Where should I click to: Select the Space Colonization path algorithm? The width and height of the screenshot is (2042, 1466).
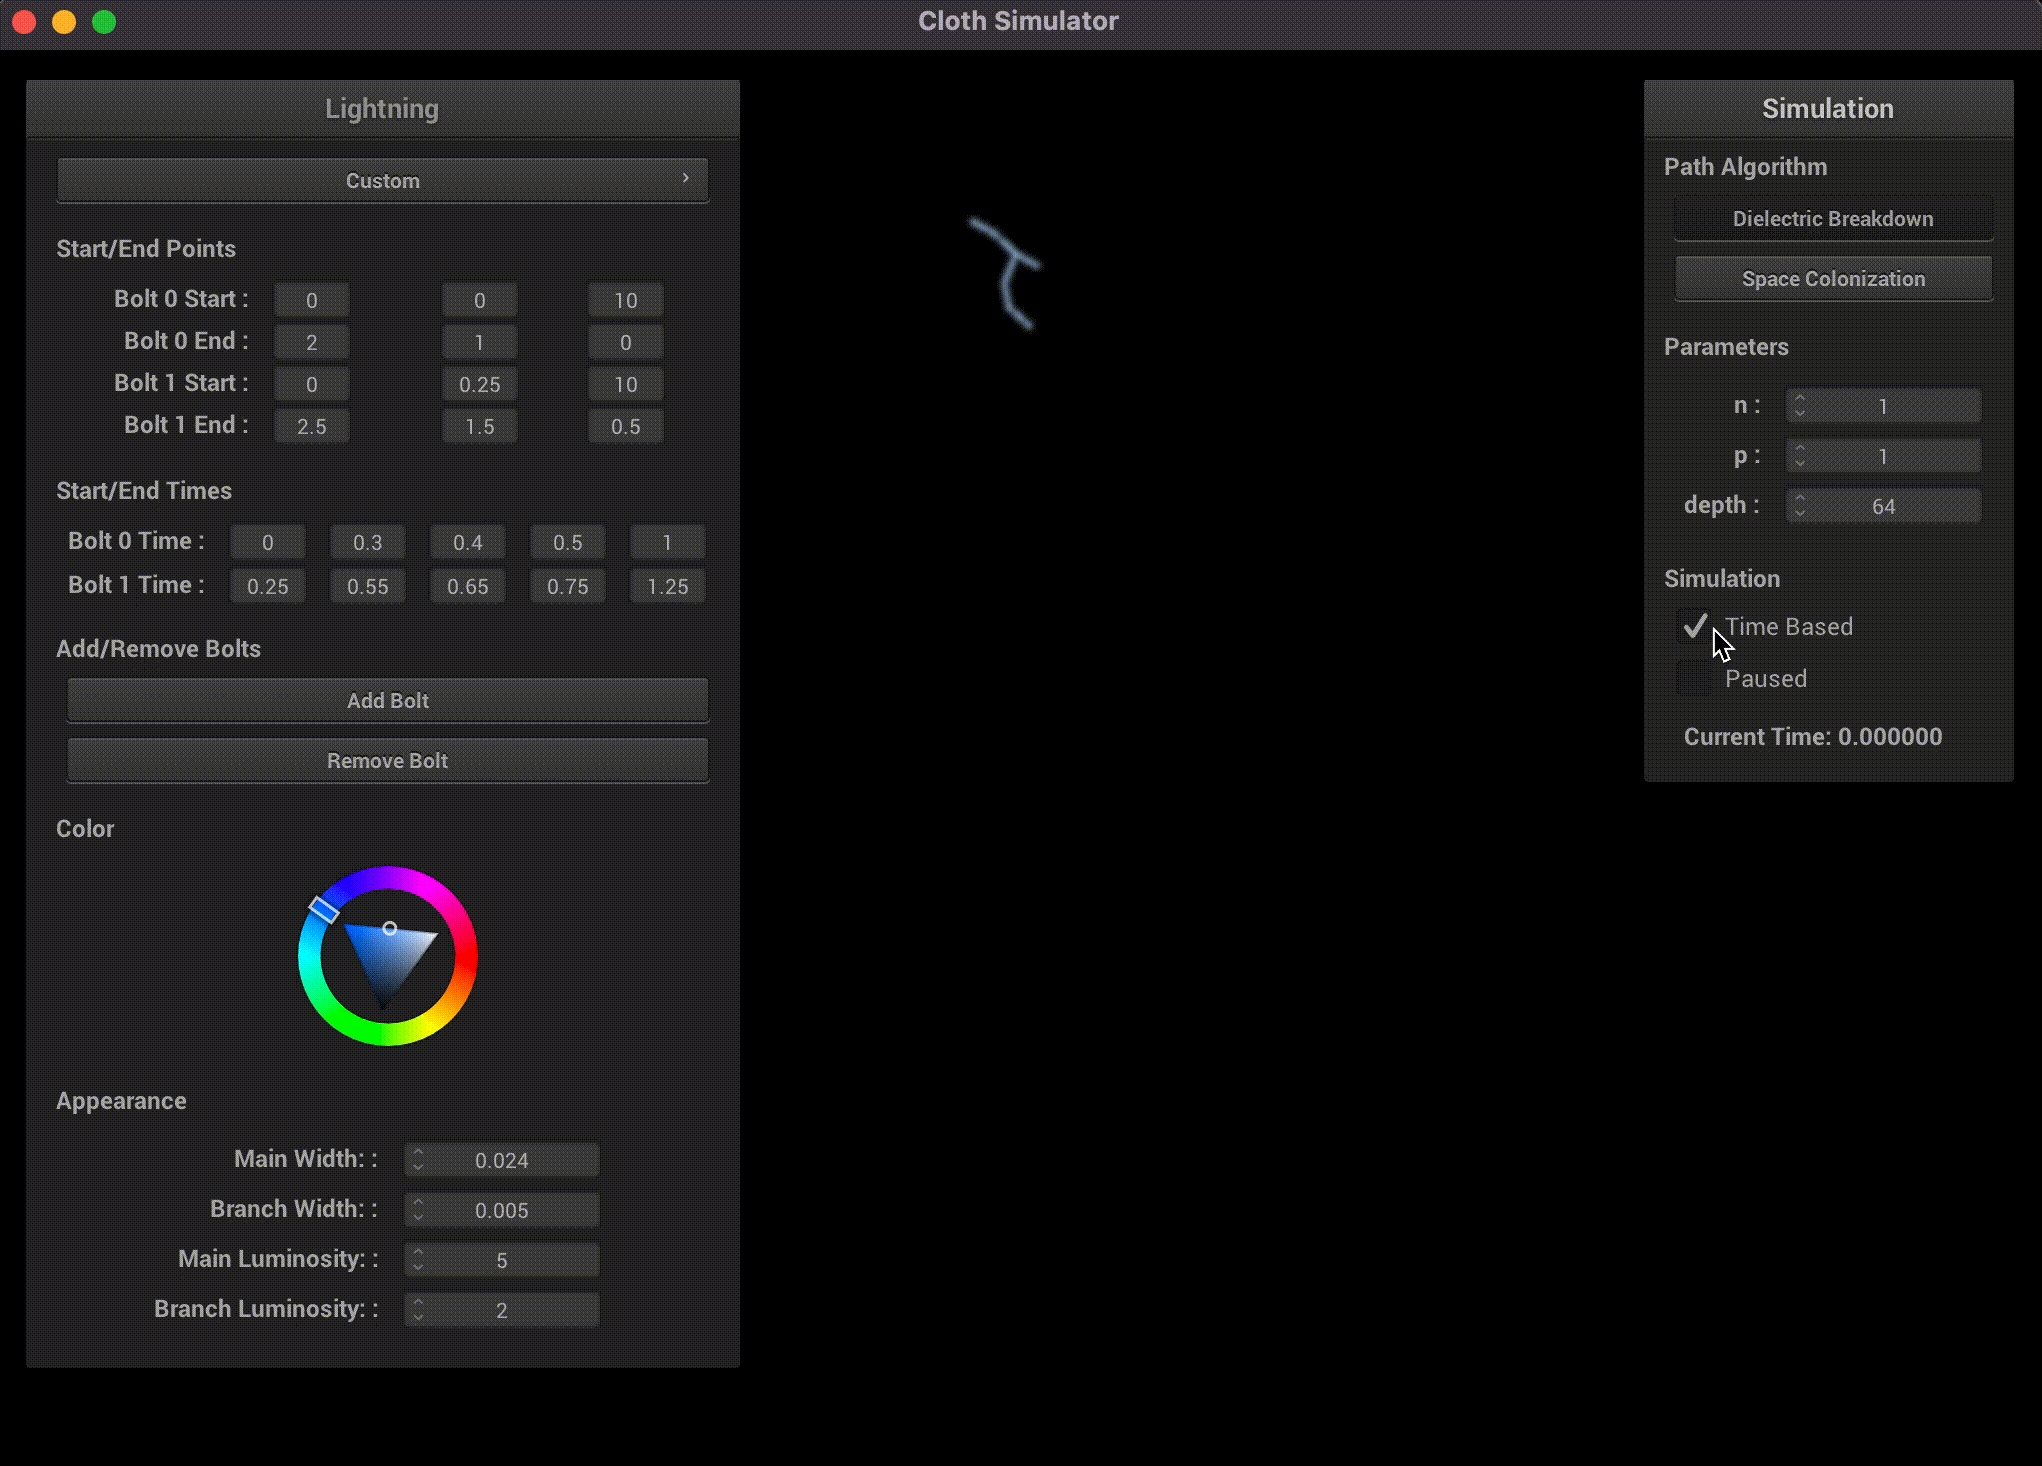[x=1832, y=278]
